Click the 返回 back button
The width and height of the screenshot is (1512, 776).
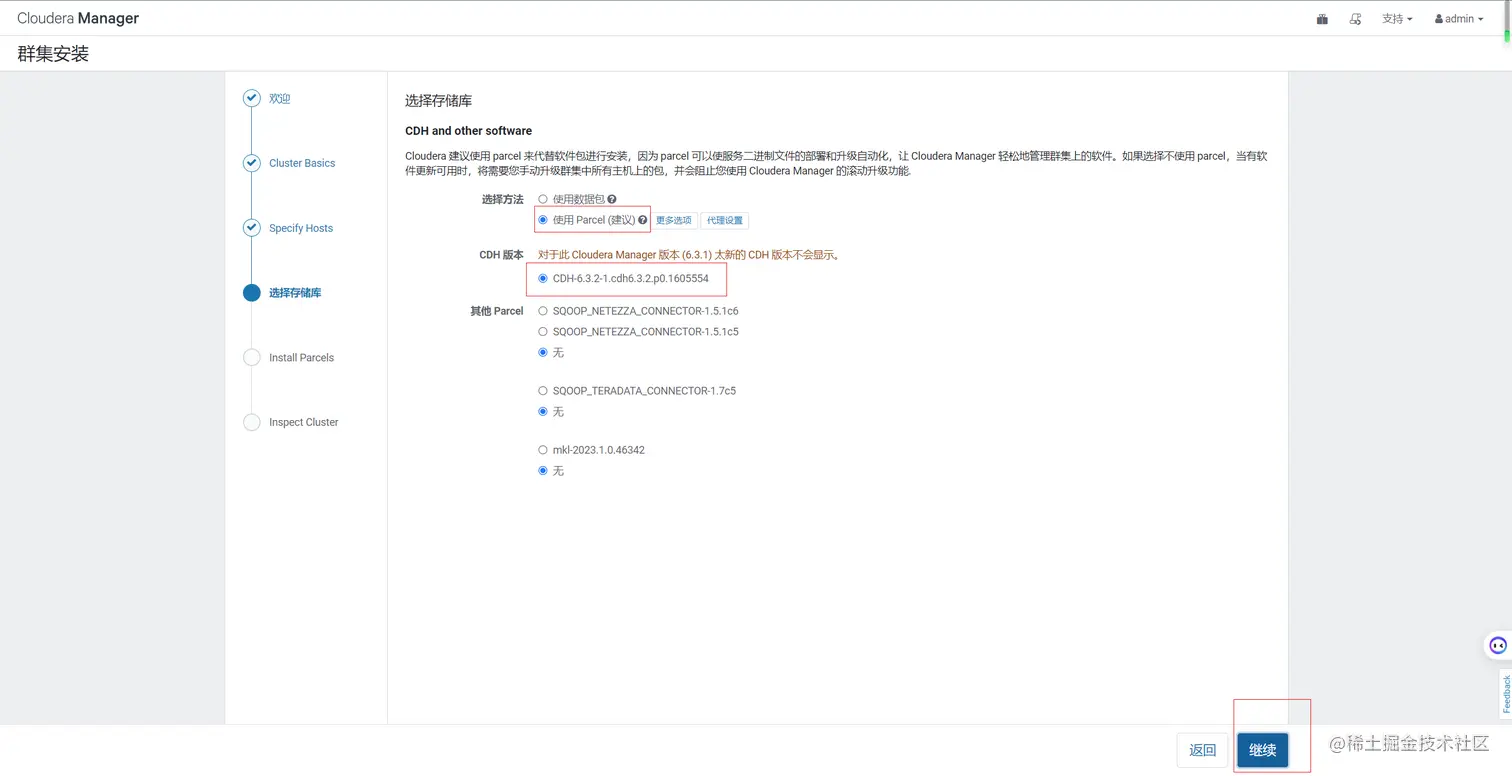(x=1202, y=750)
